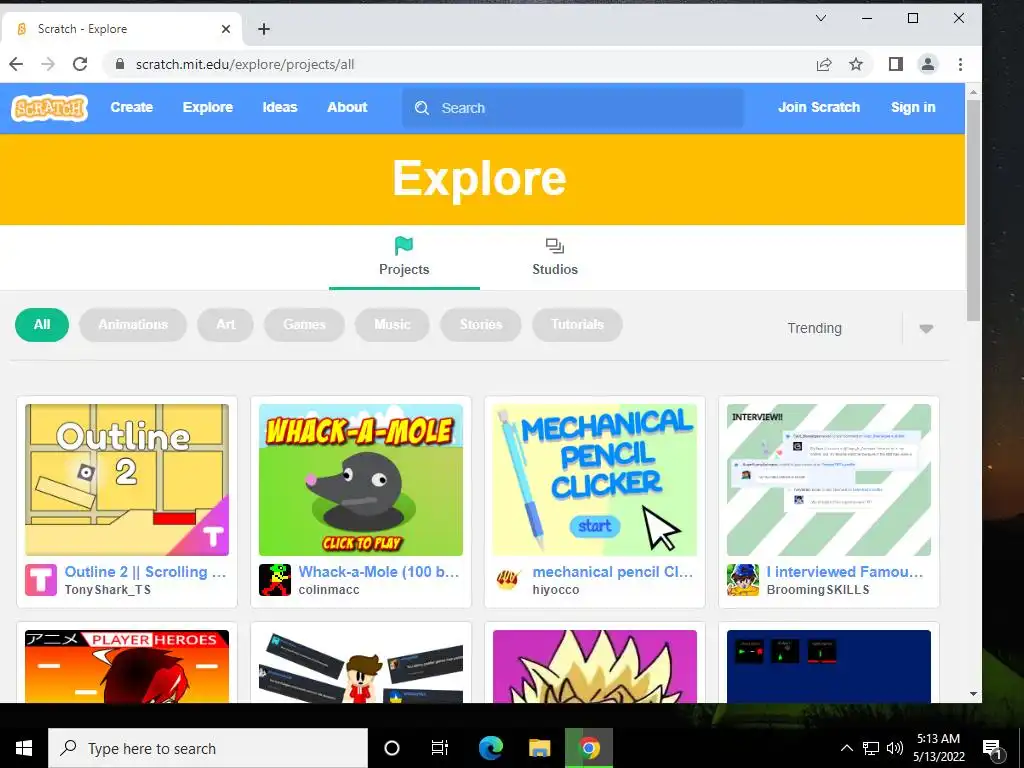Filter projects by Music

point(392,325)
